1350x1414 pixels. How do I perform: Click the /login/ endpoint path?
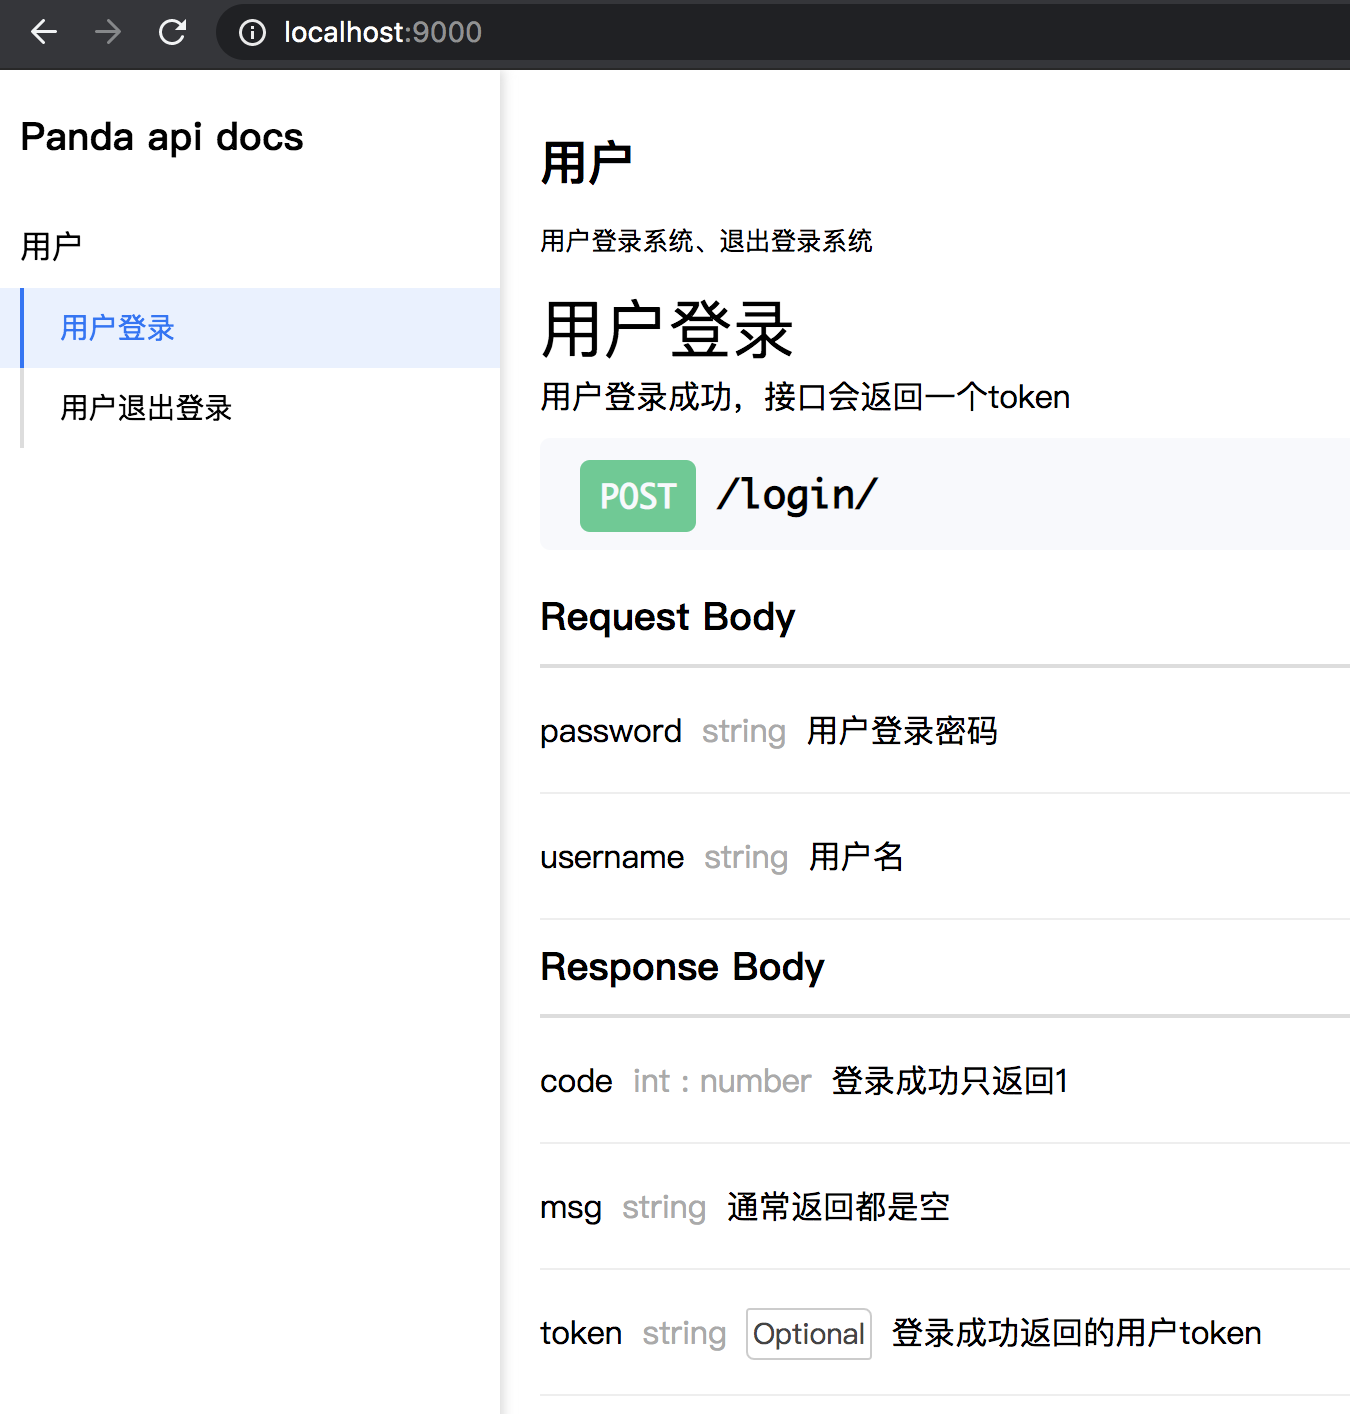[x=797, y=495]
